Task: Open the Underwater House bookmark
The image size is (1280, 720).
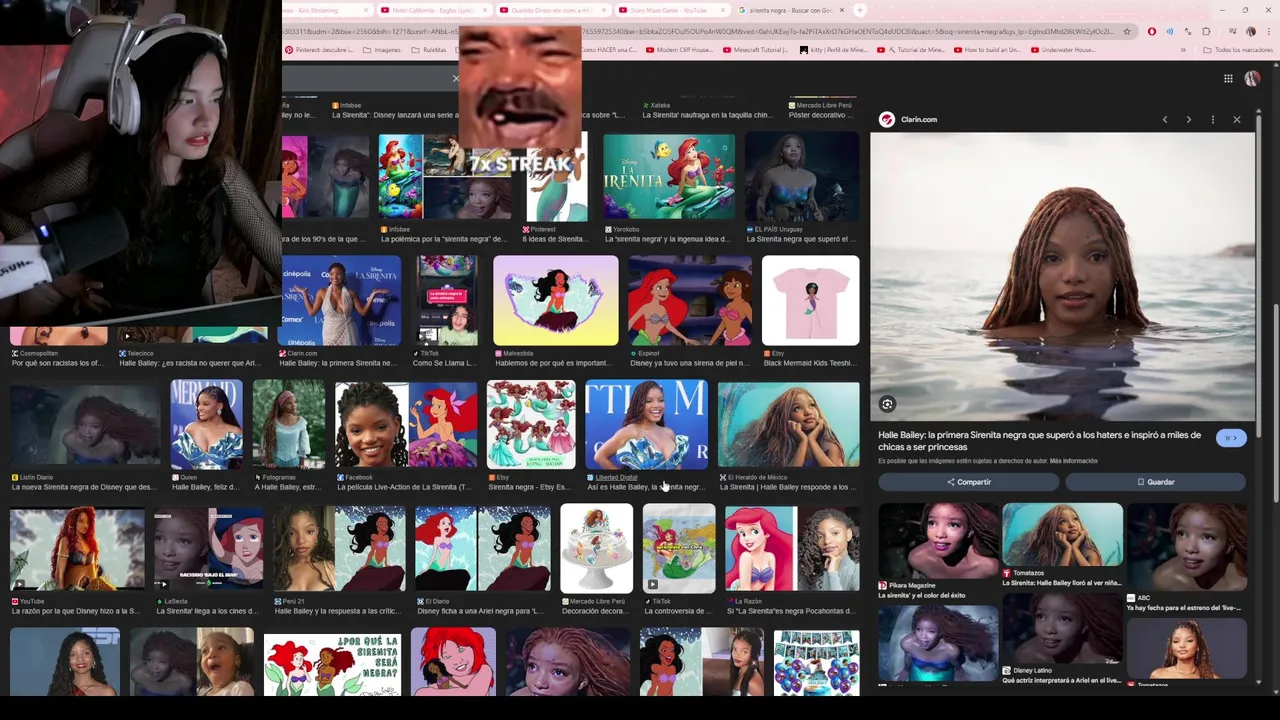Action: (1064, 50)
